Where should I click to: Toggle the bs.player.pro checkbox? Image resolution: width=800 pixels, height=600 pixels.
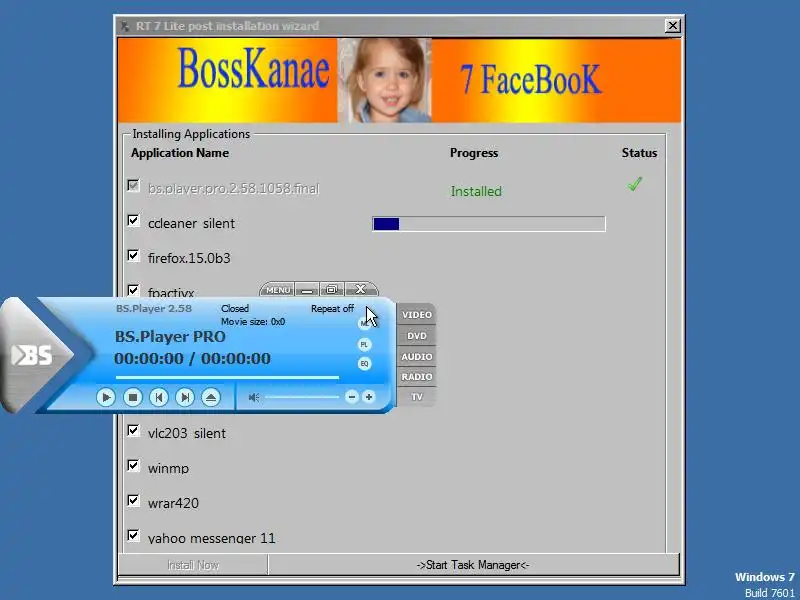pyautogui.click(x=133, y=185)
